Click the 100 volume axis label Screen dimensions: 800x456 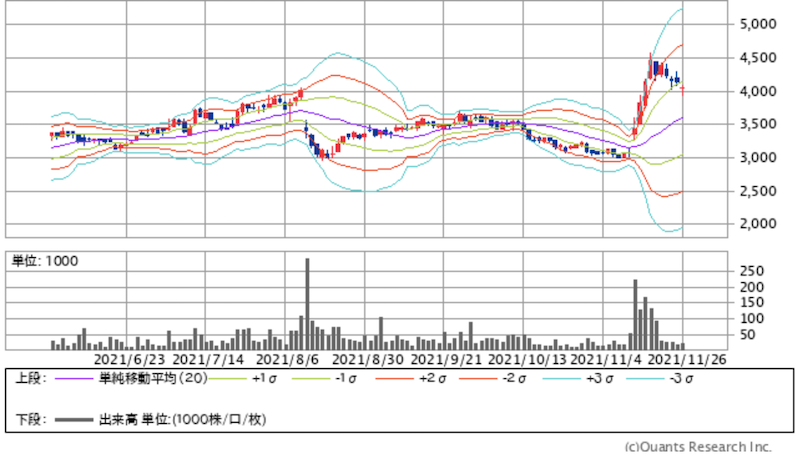click(752, 319)
